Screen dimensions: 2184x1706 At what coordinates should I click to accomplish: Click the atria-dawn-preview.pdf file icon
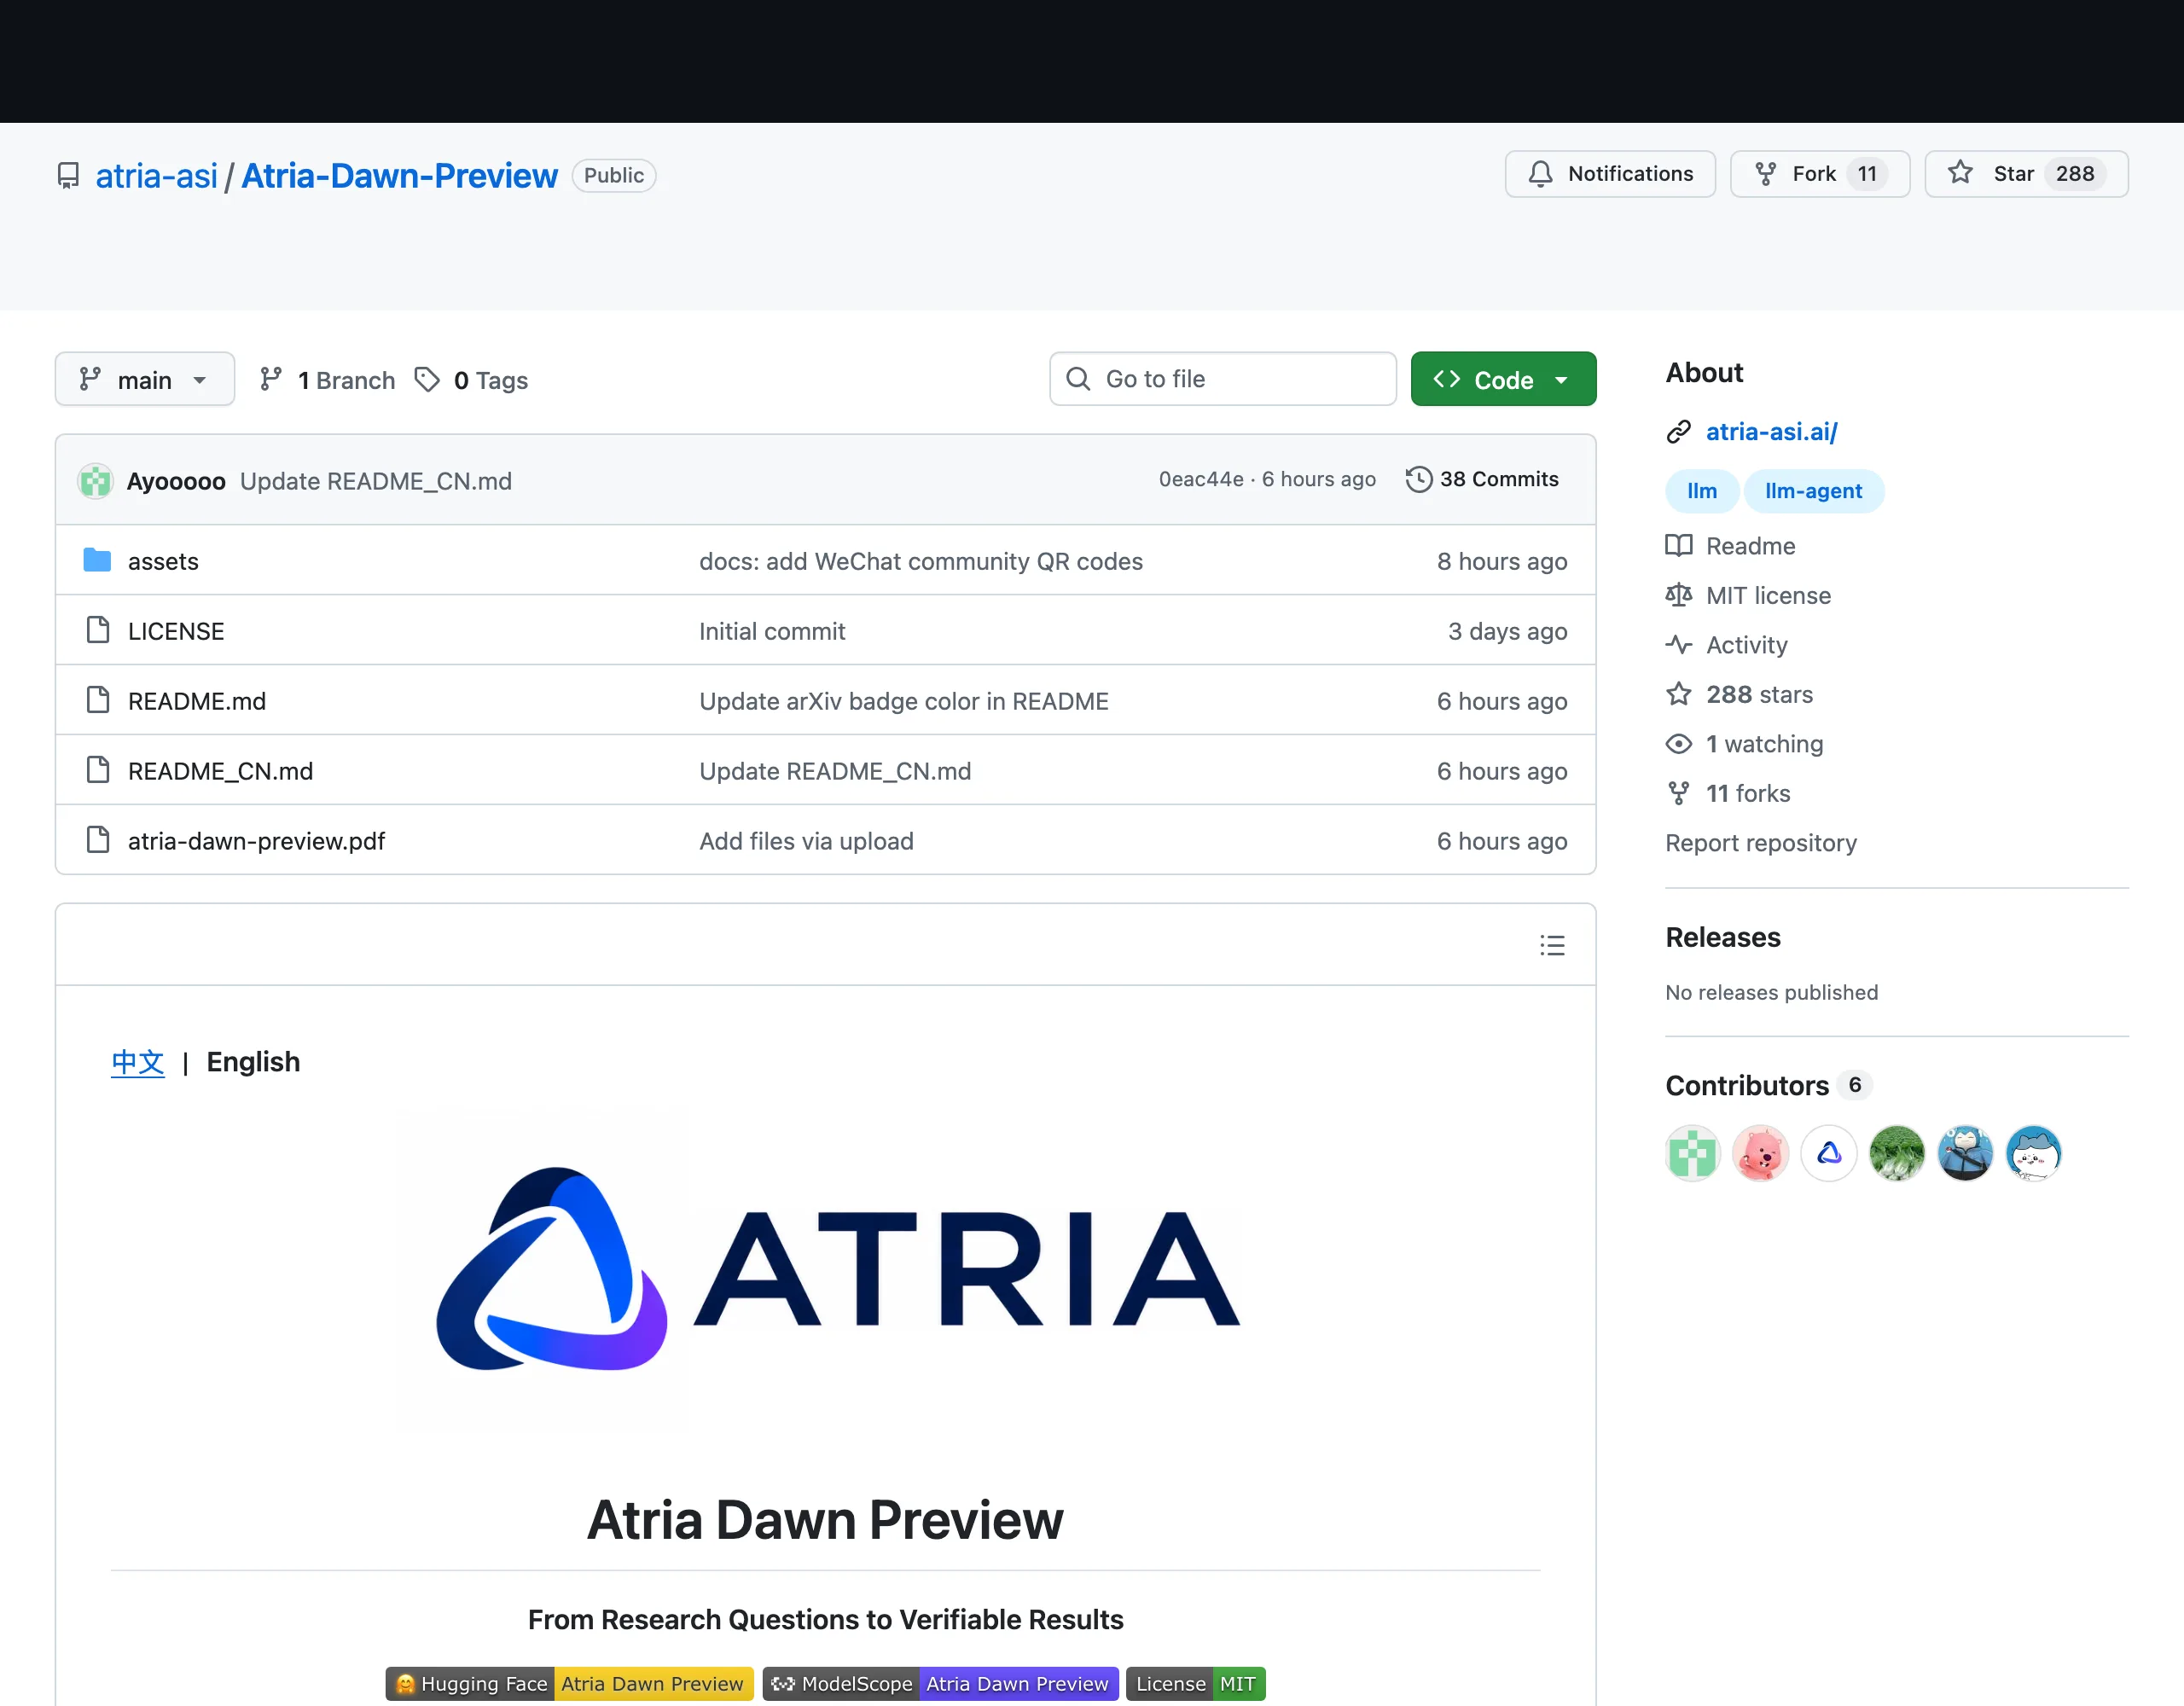[98, 840]
